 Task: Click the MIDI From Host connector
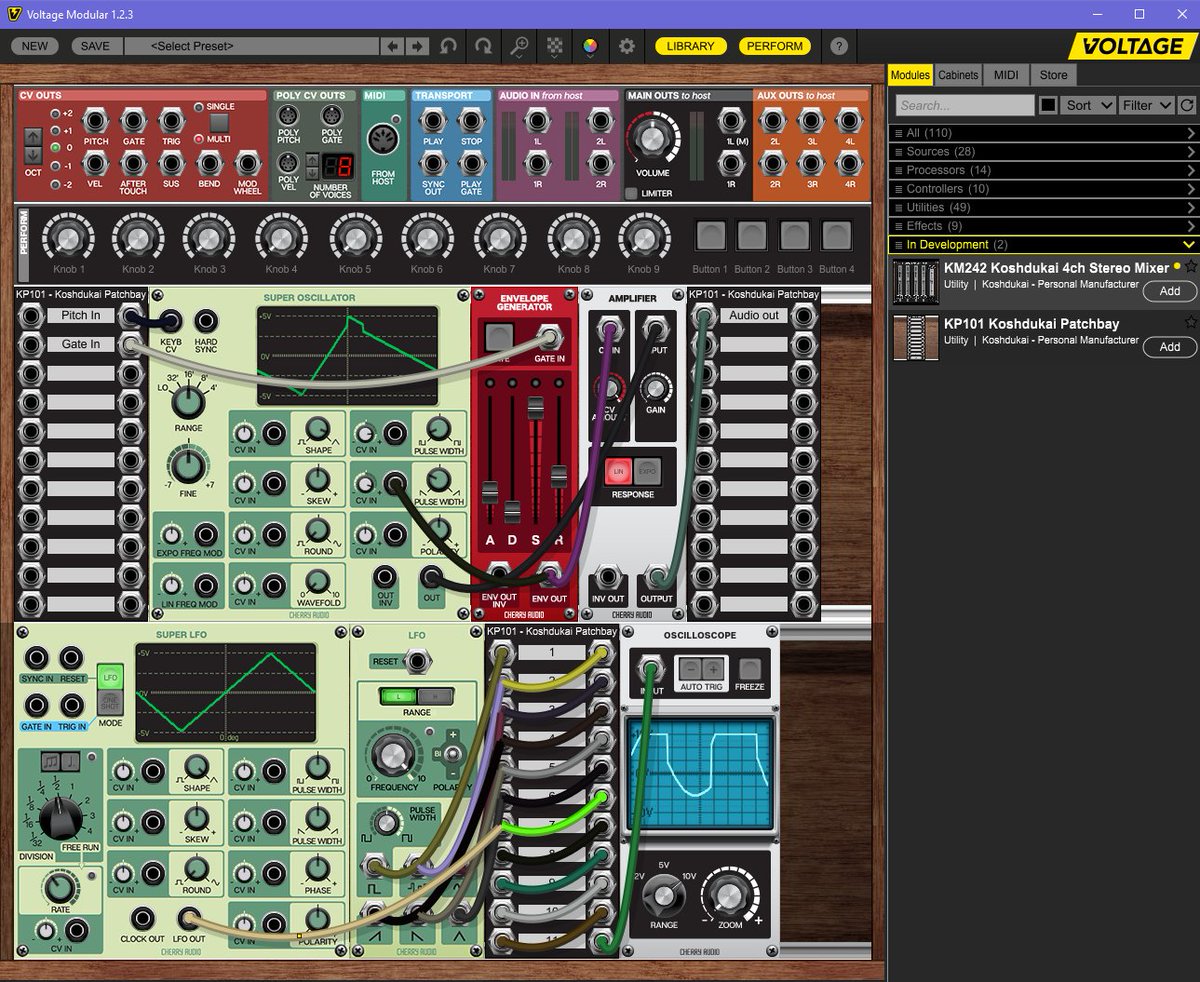click(382, 141)
